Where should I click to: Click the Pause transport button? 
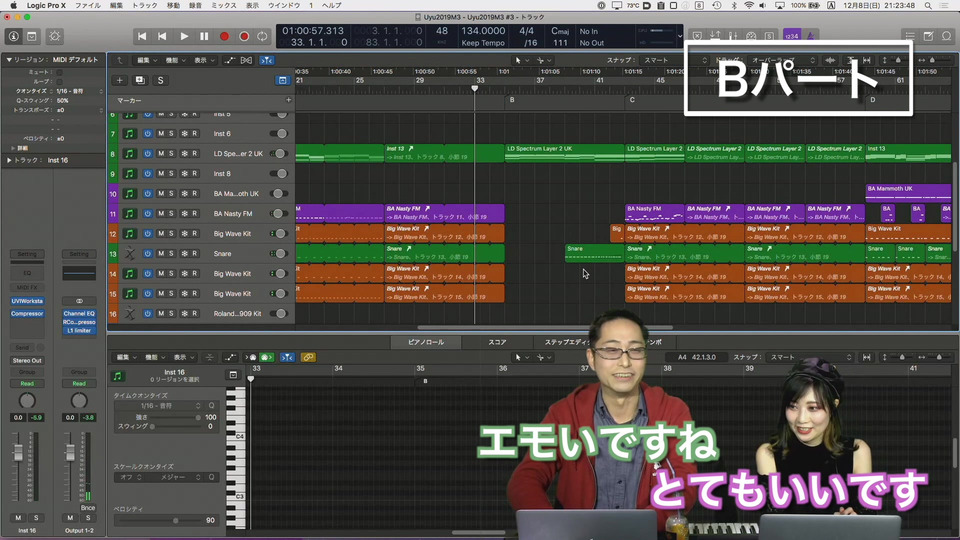pyautogui.click(x=204, y=36)
